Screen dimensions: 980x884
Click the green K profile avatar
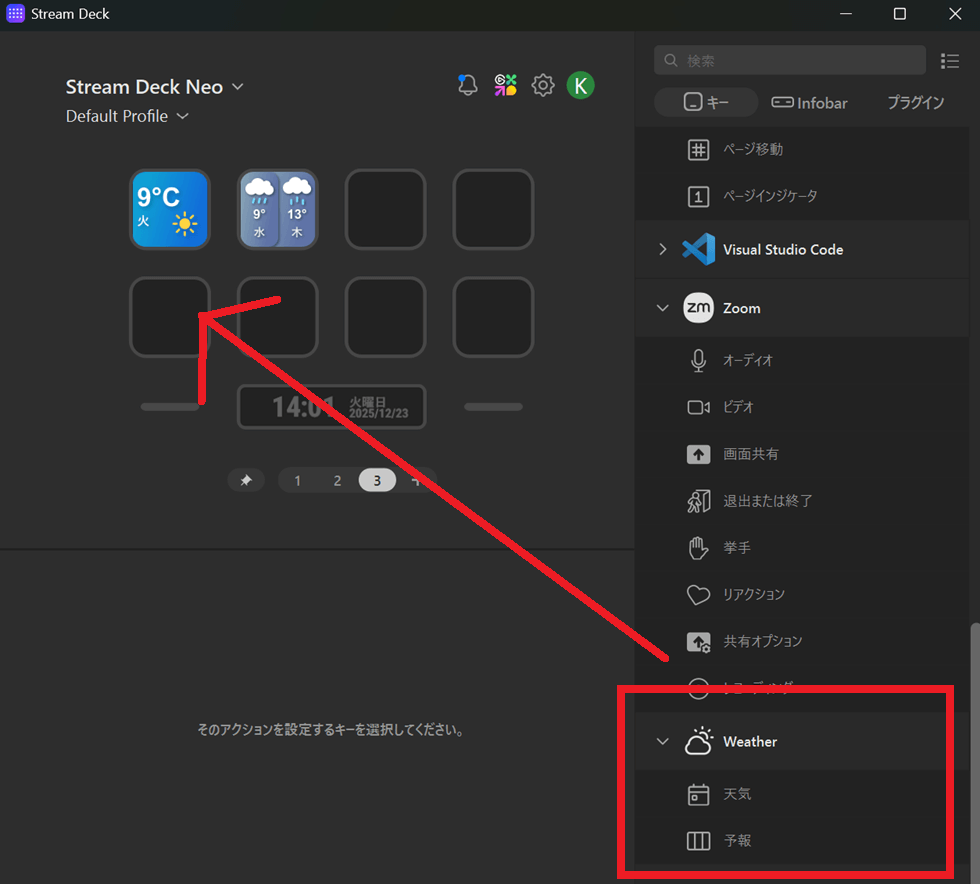point(580,86)
